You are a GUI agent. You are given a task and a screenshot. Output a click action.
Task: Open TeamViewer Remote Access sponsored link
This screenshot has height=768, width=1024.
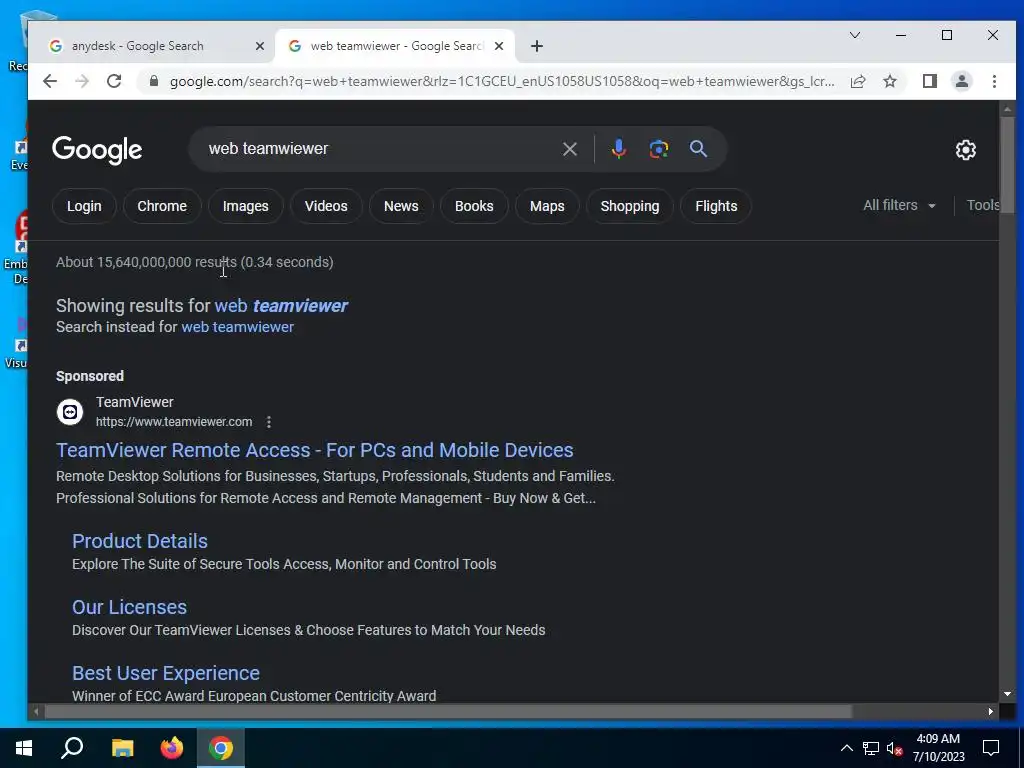tap(315, 450)
